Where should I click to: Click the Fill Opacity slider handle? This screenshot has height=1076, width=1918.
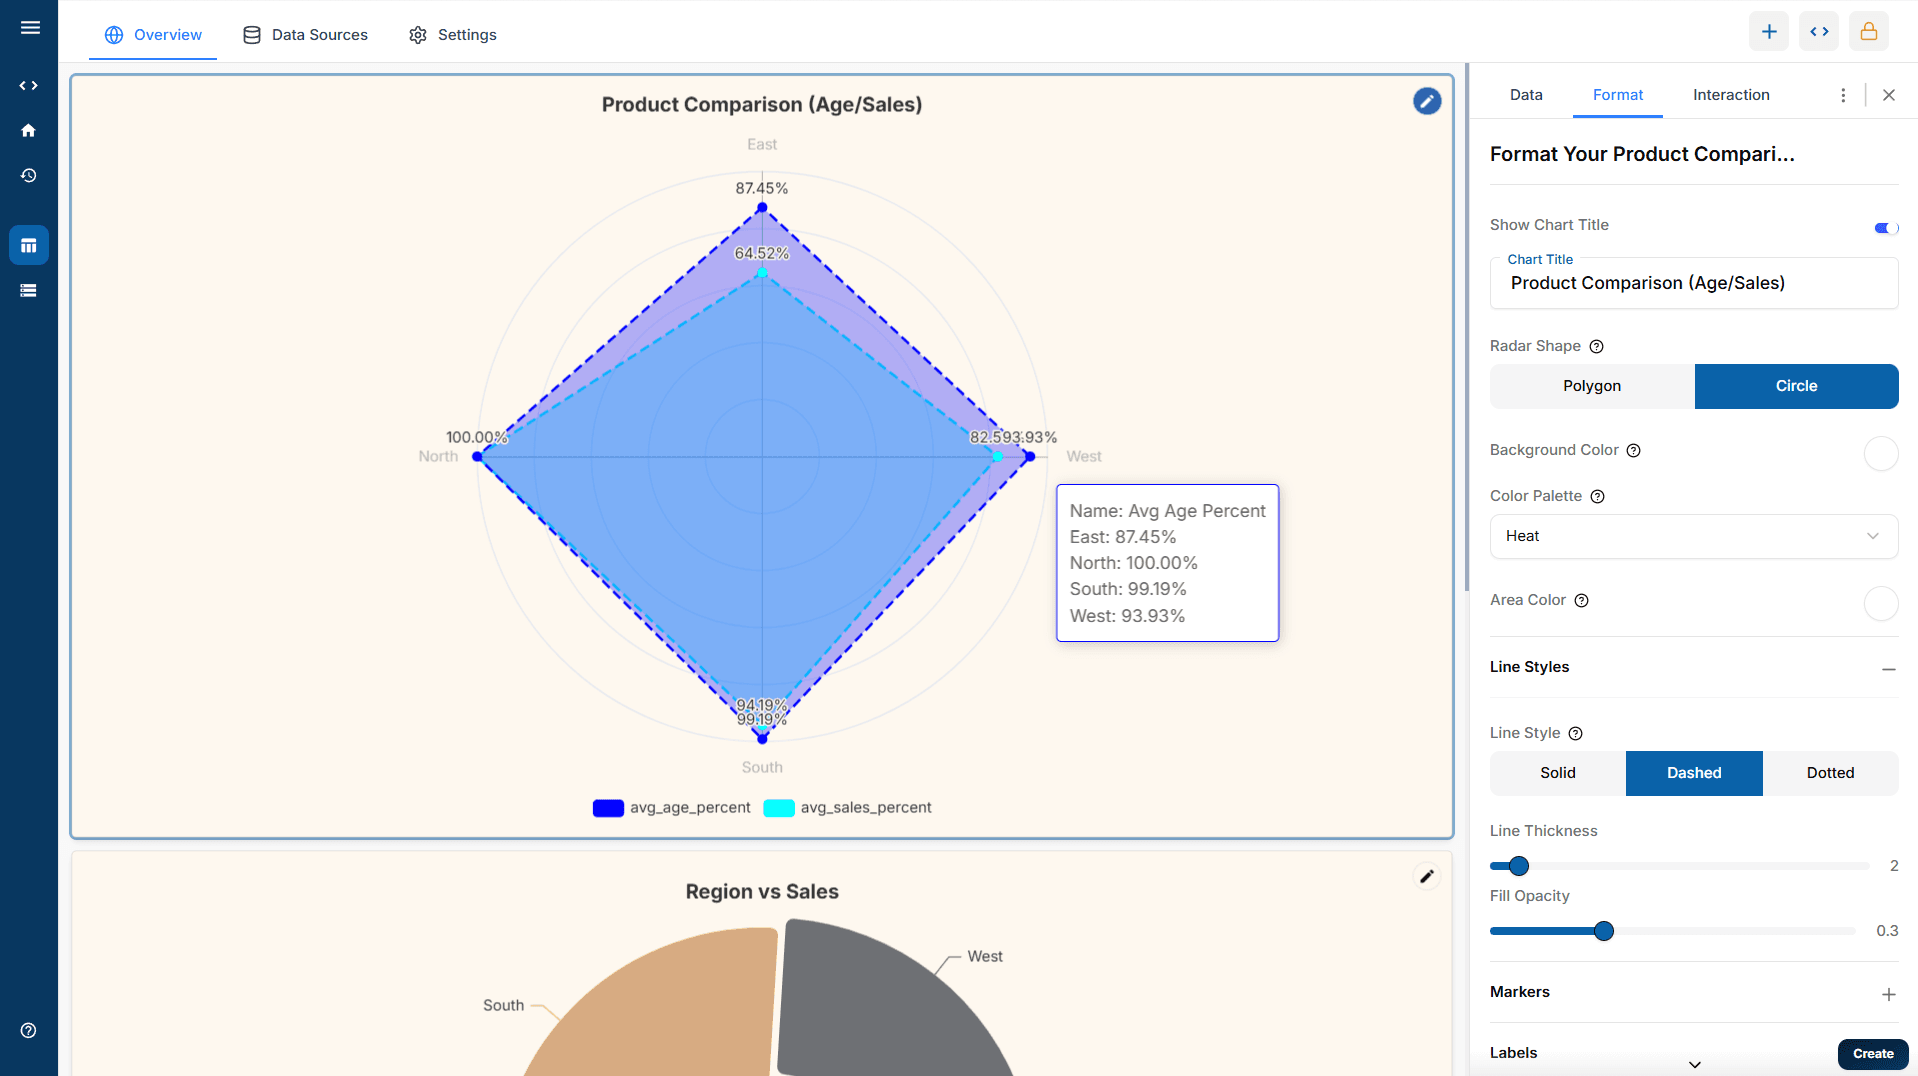click(1604, 931)
